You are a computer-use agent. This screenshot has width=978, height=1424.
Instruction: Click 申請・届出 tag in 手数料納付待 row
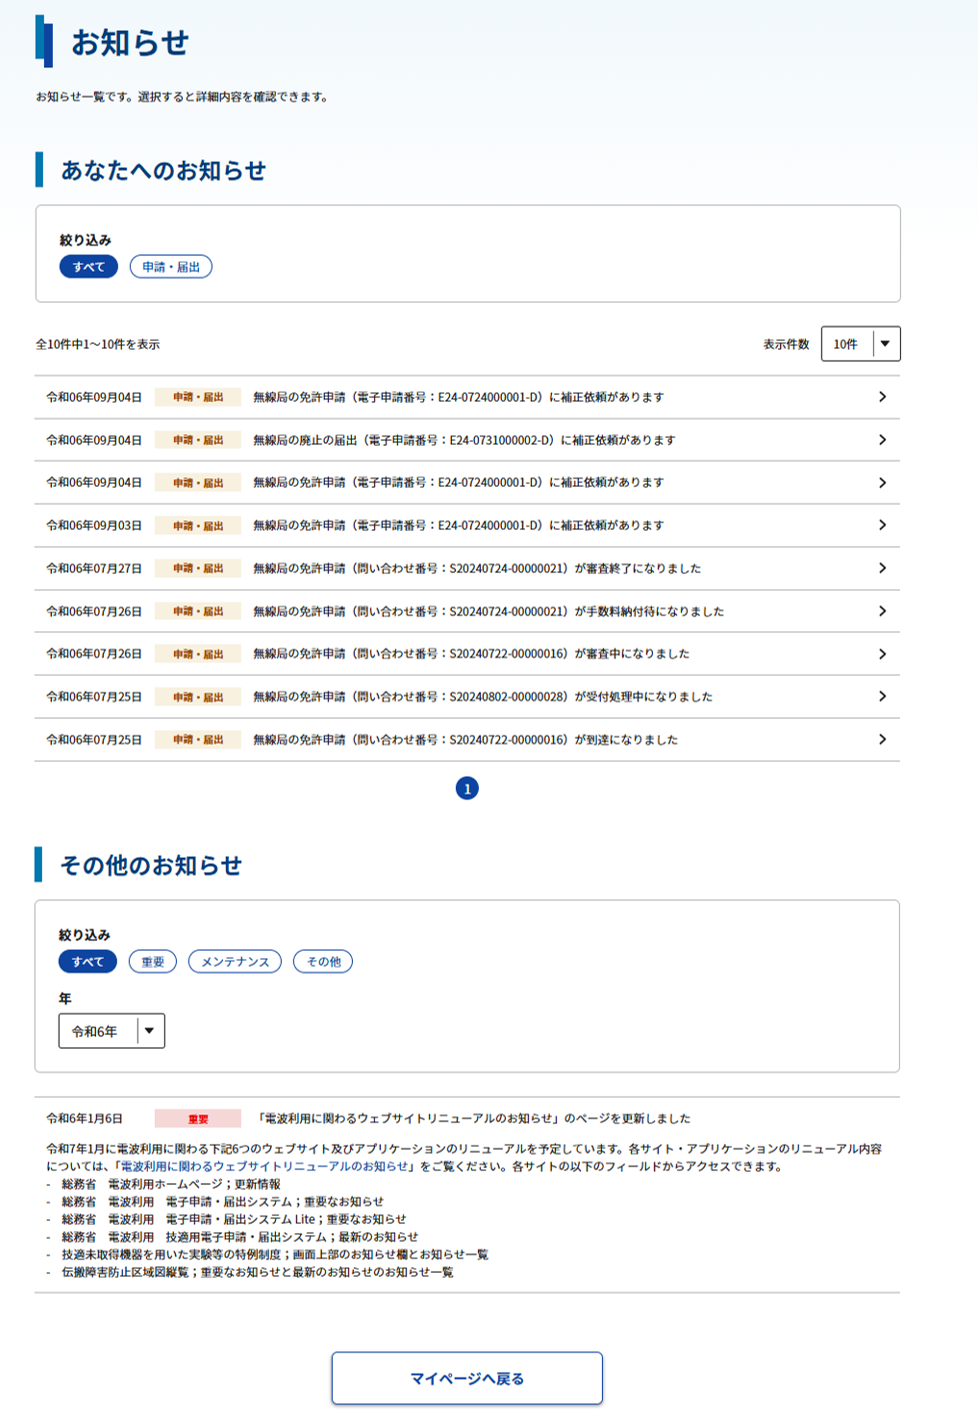click(198, 611)
